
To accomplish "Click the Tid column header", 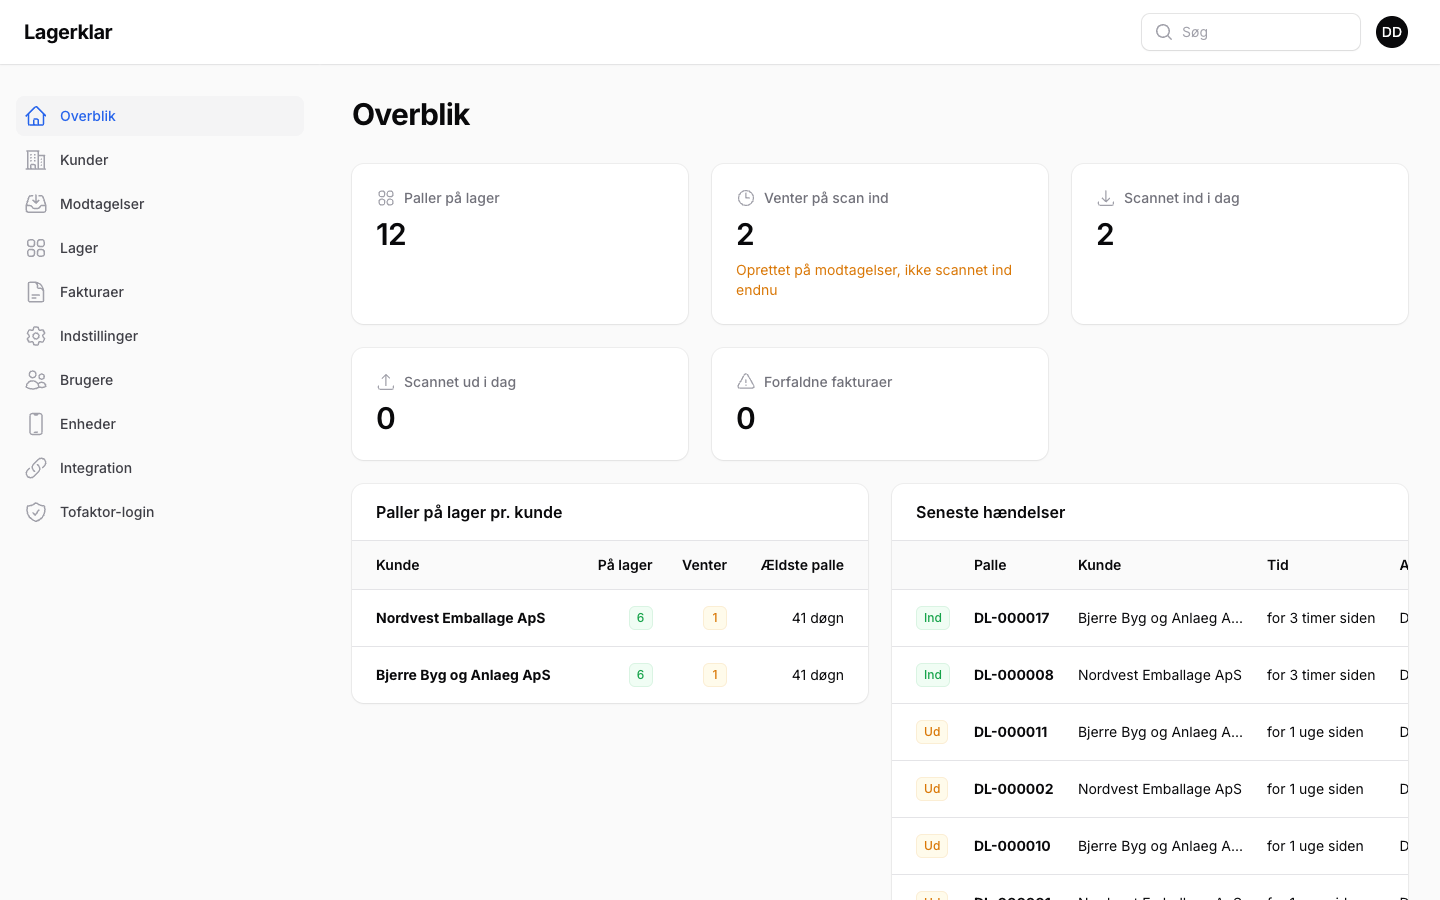I will click(x=1278, y=565).
